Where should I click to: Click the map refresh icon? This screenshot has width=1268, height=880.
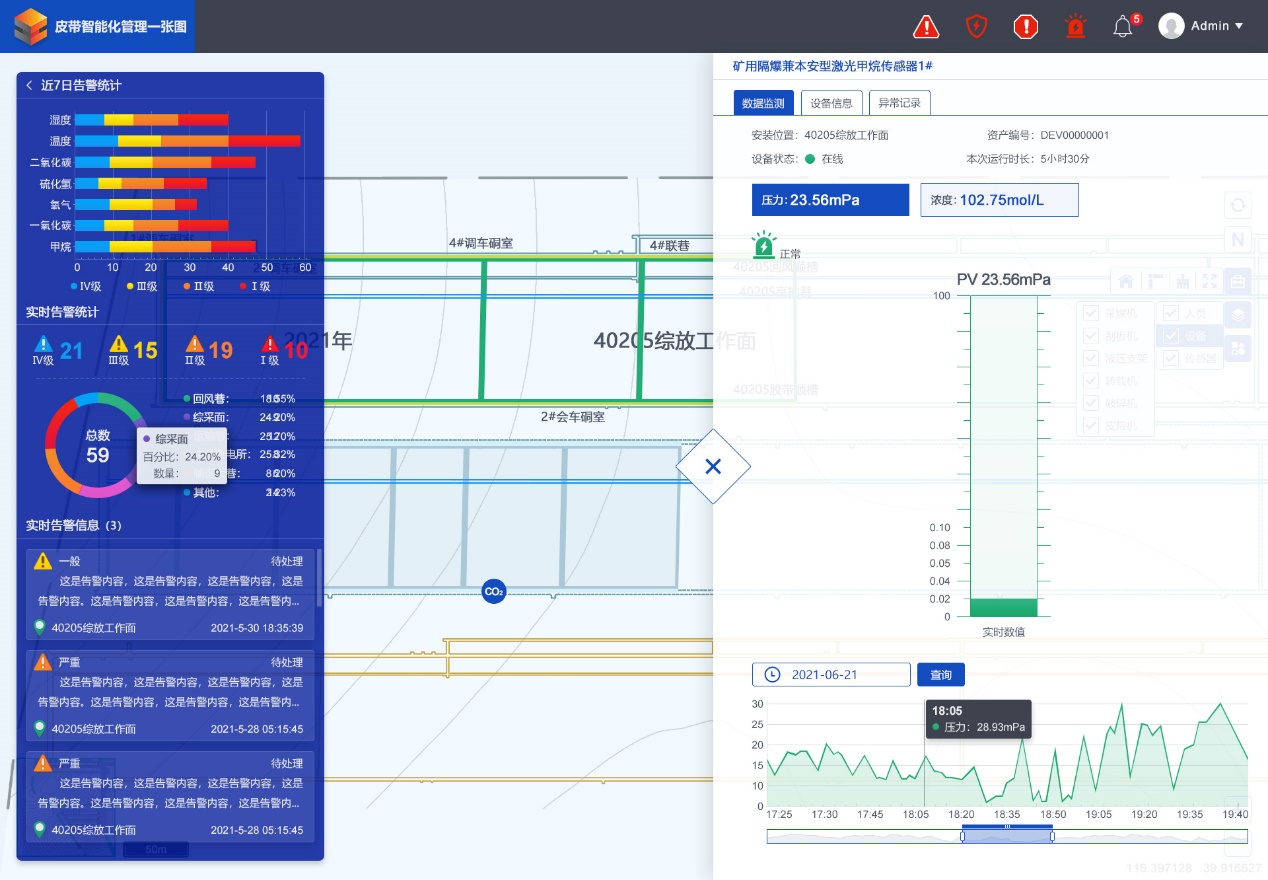click(1238, 206)
